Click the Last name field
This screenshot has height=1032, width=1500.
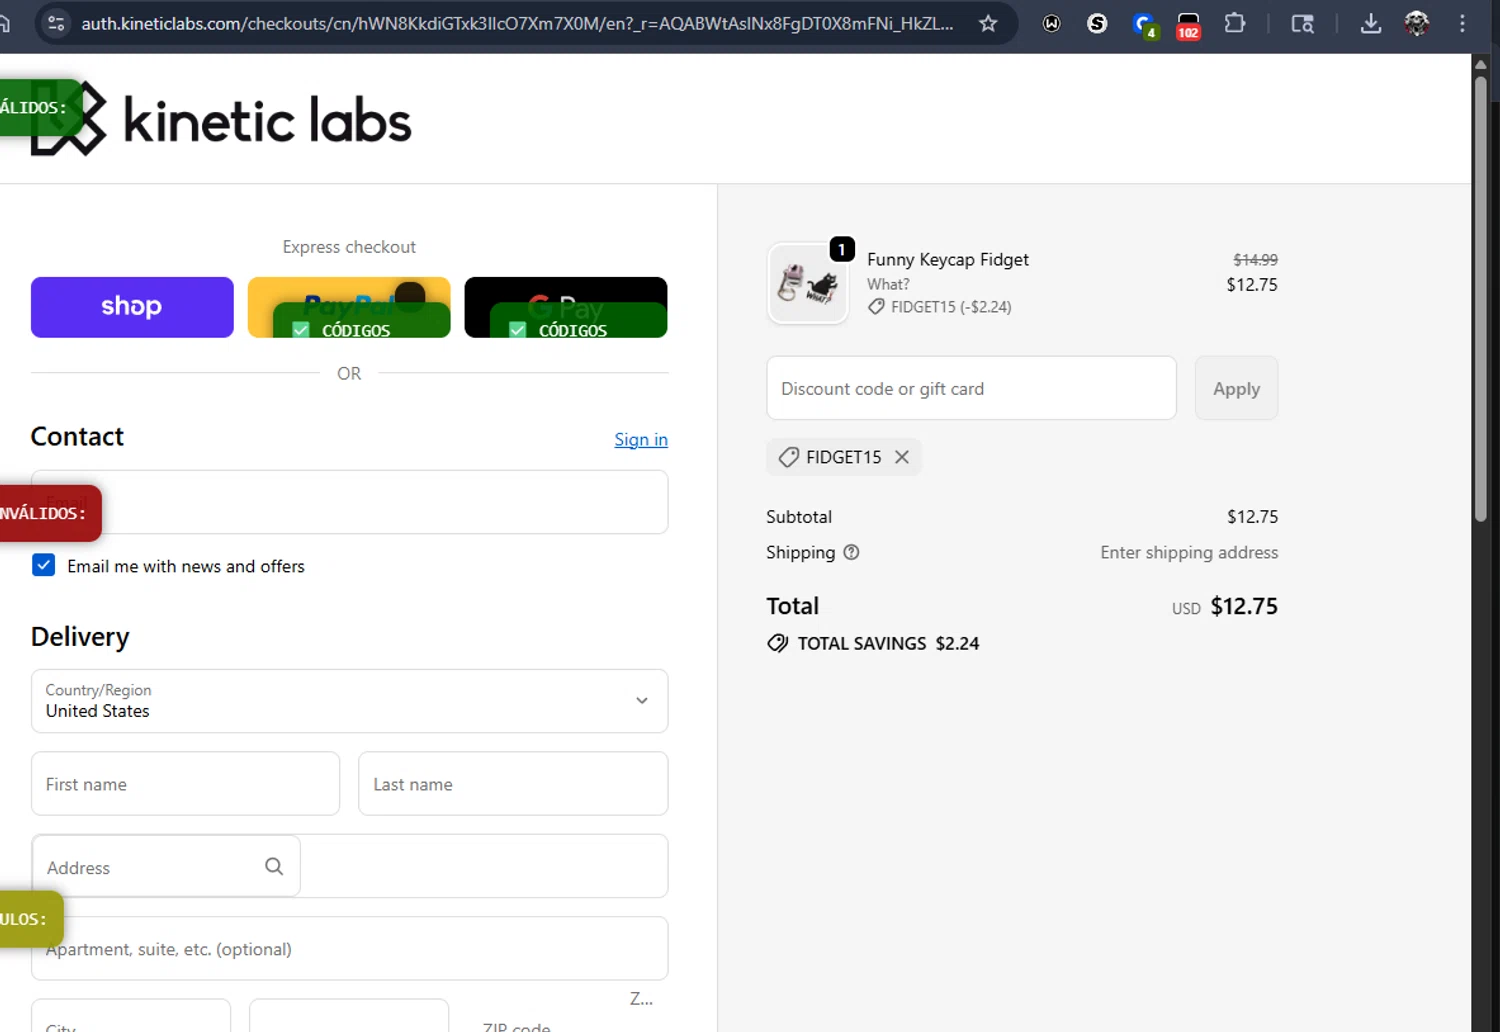coord(513,784)
